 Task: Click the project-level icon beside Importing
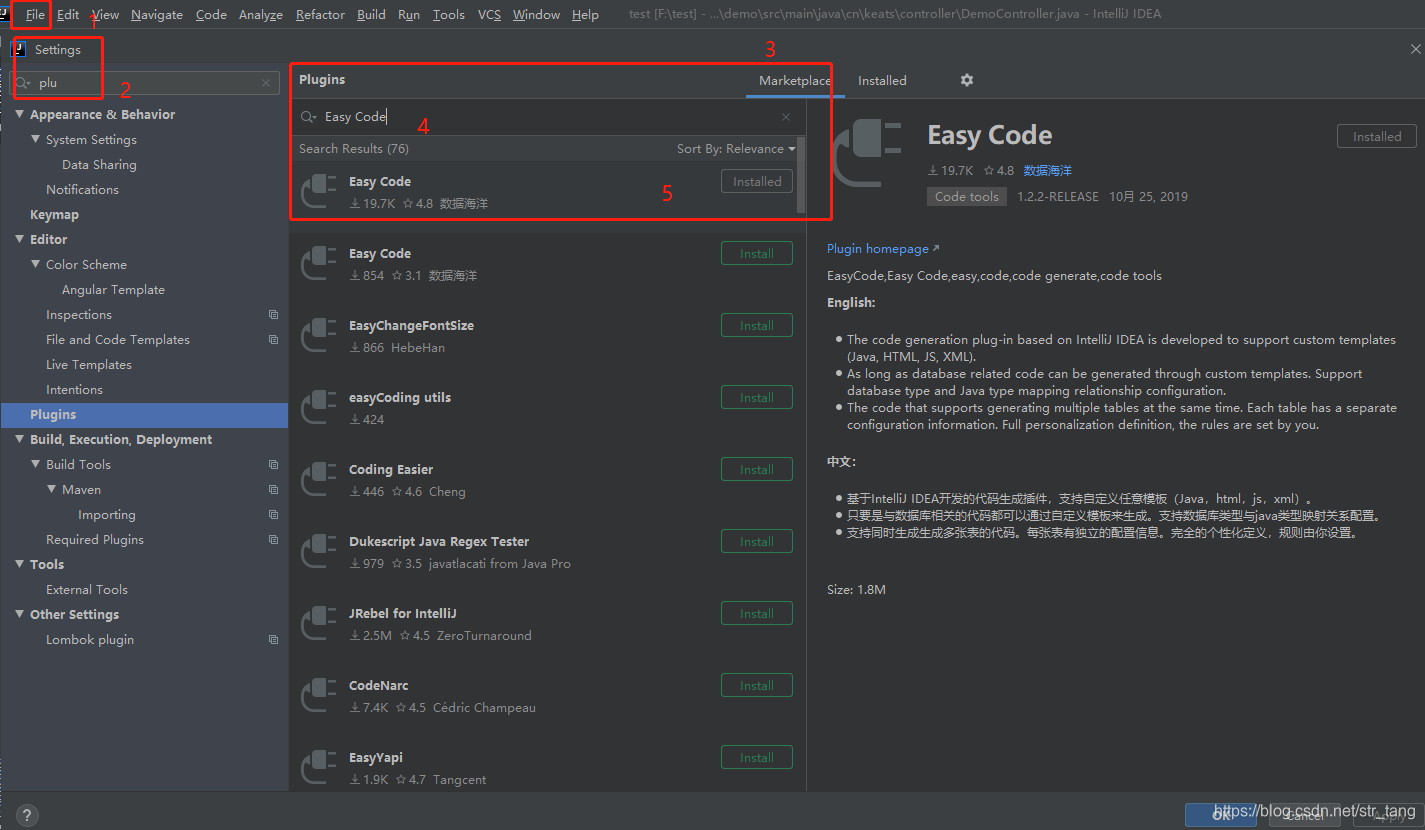(x=273, y=515)
